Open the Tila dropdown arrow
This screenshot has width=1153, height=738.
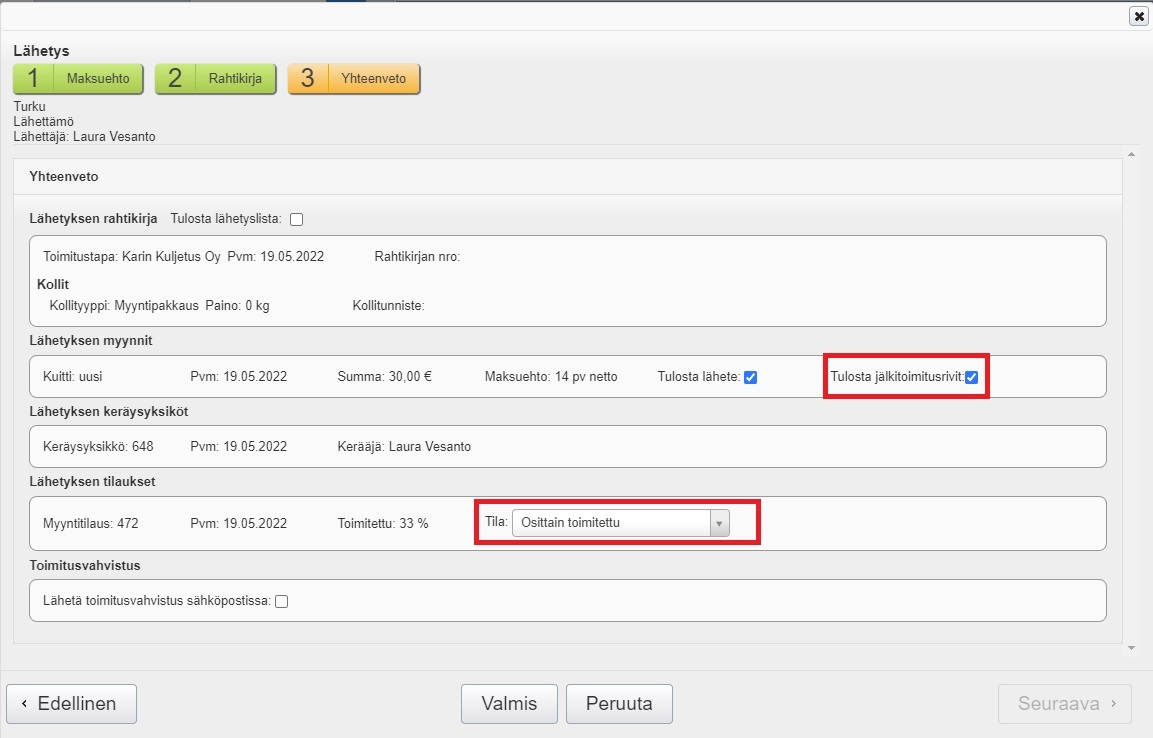tap(719, 523)
